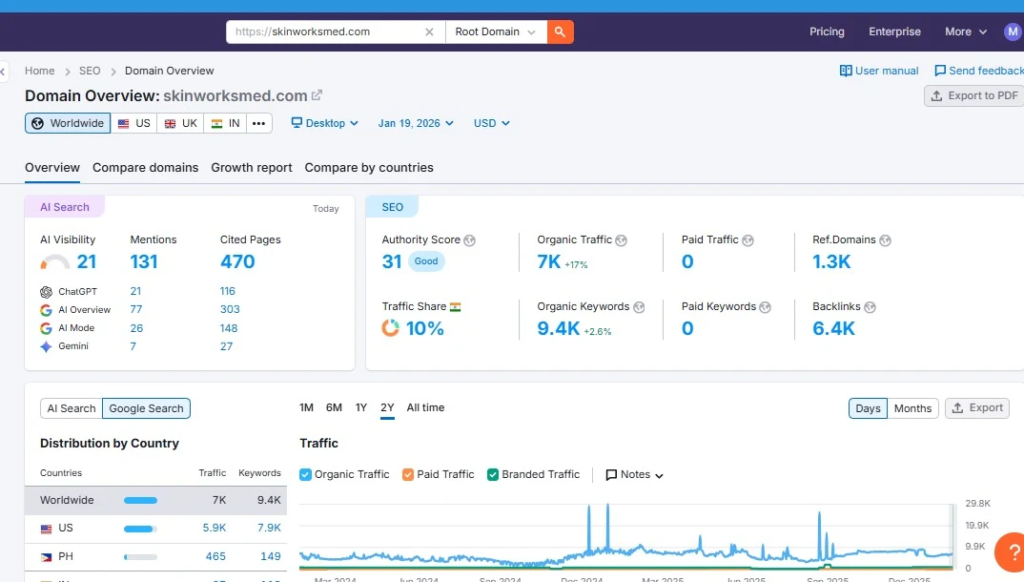Image resolution: width=1024 pixels, height=582 pixels.
Task: Click the Authority Score info icon
Action: click(x=470, y=240)
